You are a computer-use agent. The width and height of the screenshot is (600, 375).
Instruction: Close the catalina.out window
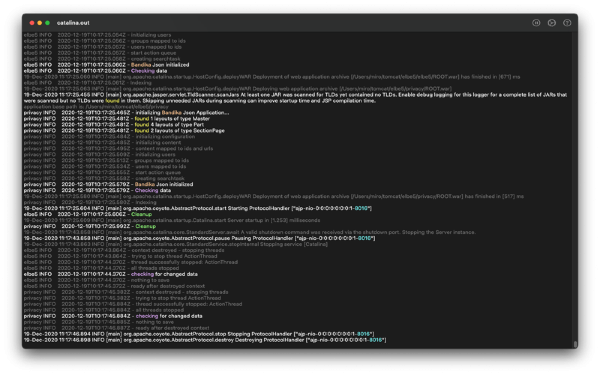[x=32, y=23]
